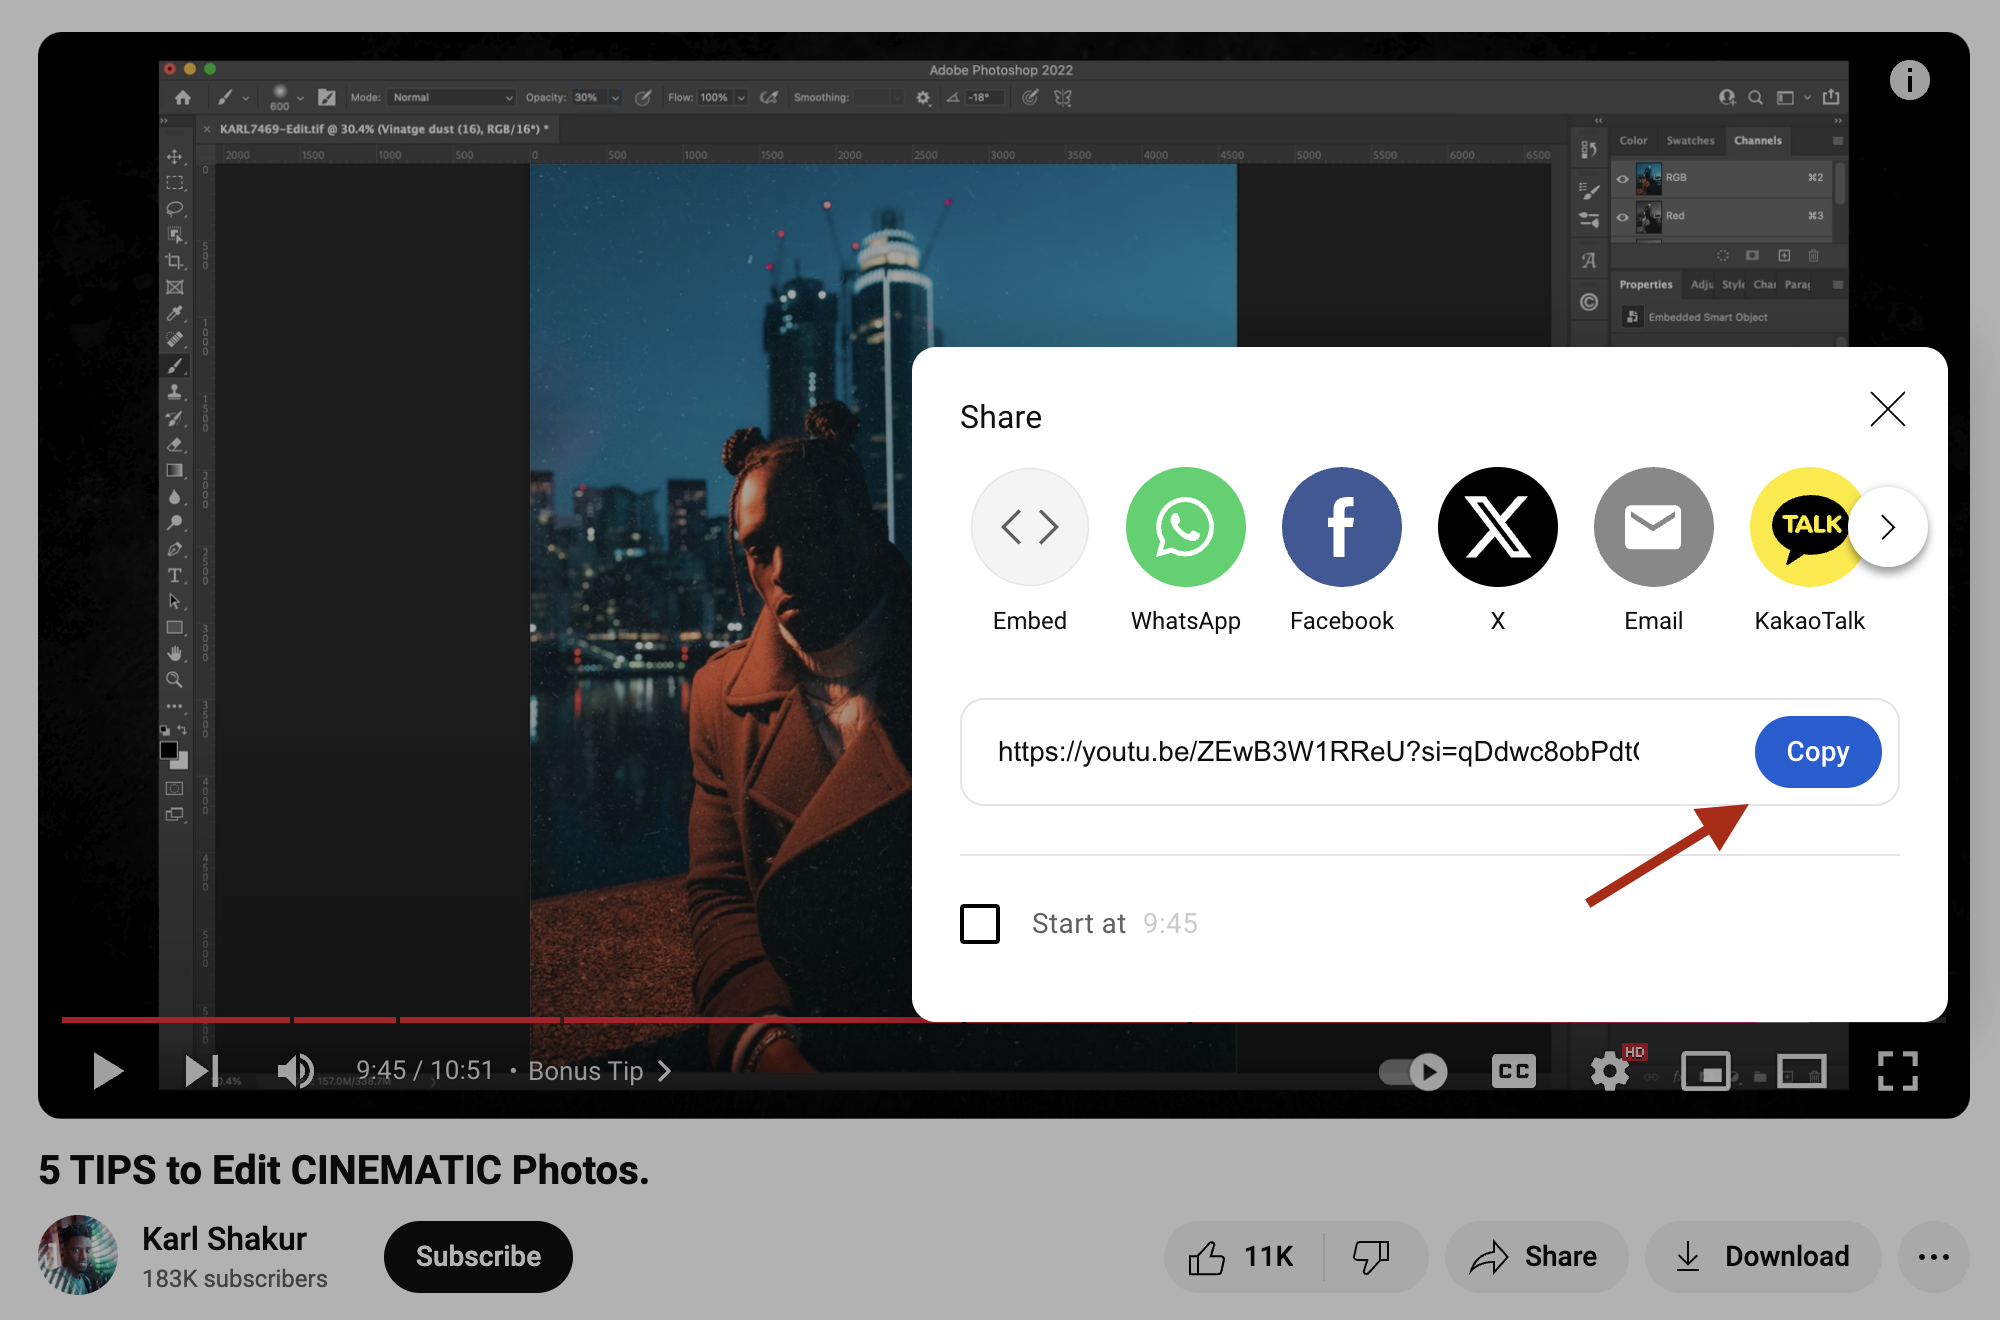This screenshot has height=1320, width=2000.
Task: Select the Type tool
Action: (175, 575)
